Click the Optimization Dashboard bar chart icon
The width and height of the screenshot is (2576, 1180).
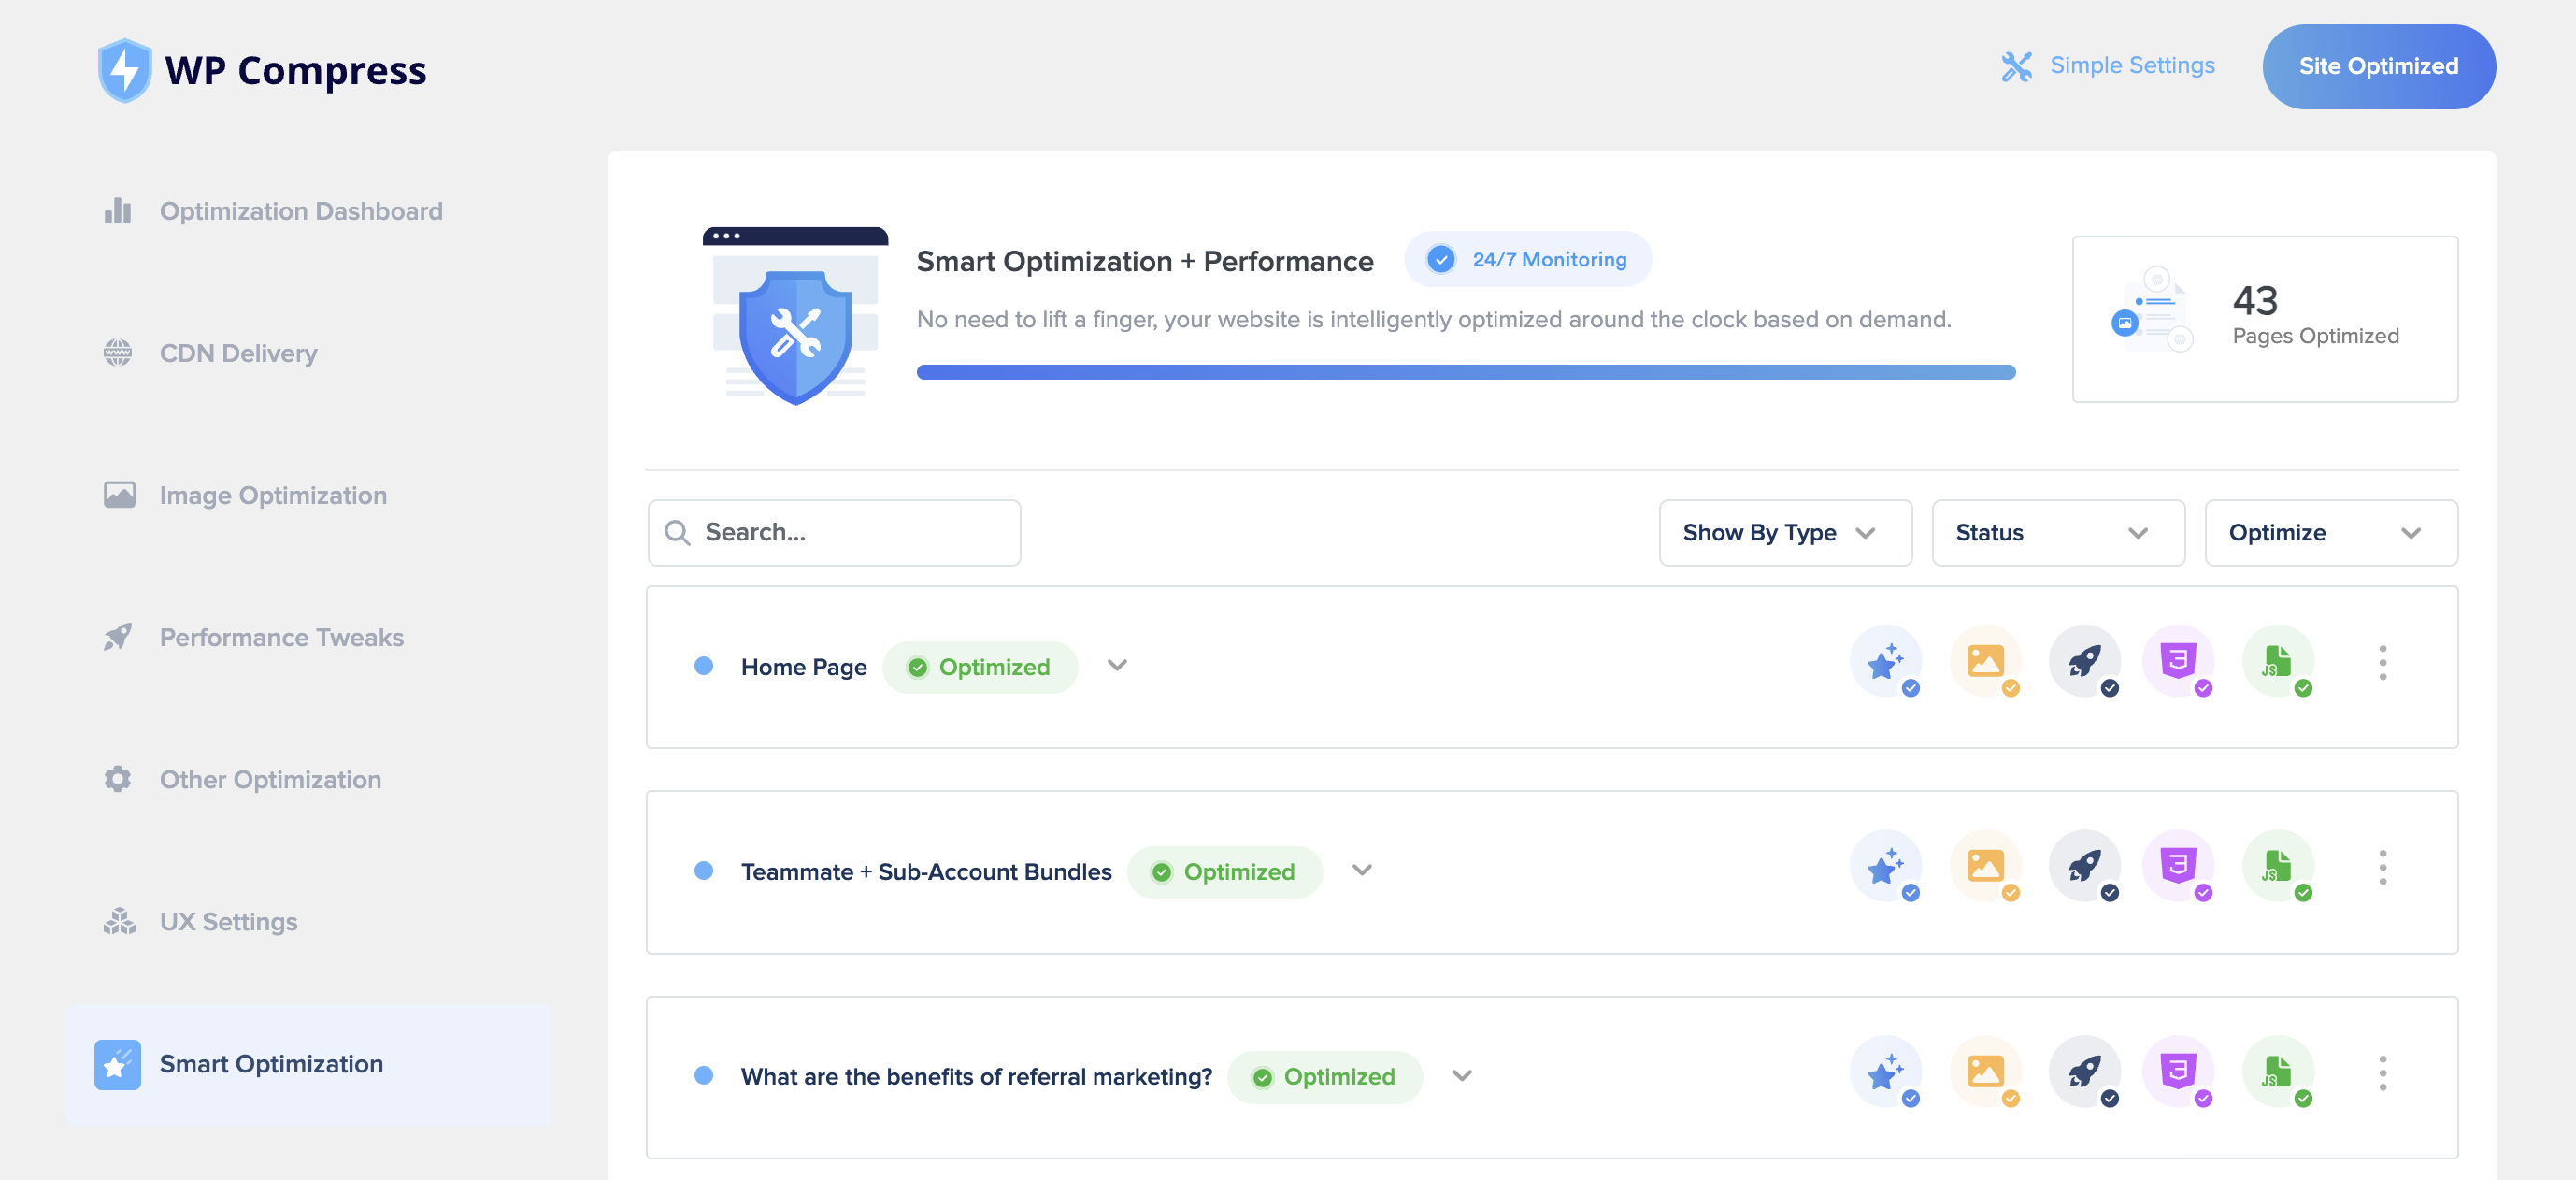118,211
